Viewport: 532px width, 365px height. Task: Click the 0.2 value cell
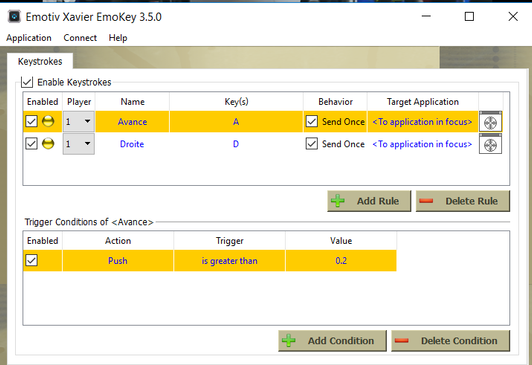[341, 261]
